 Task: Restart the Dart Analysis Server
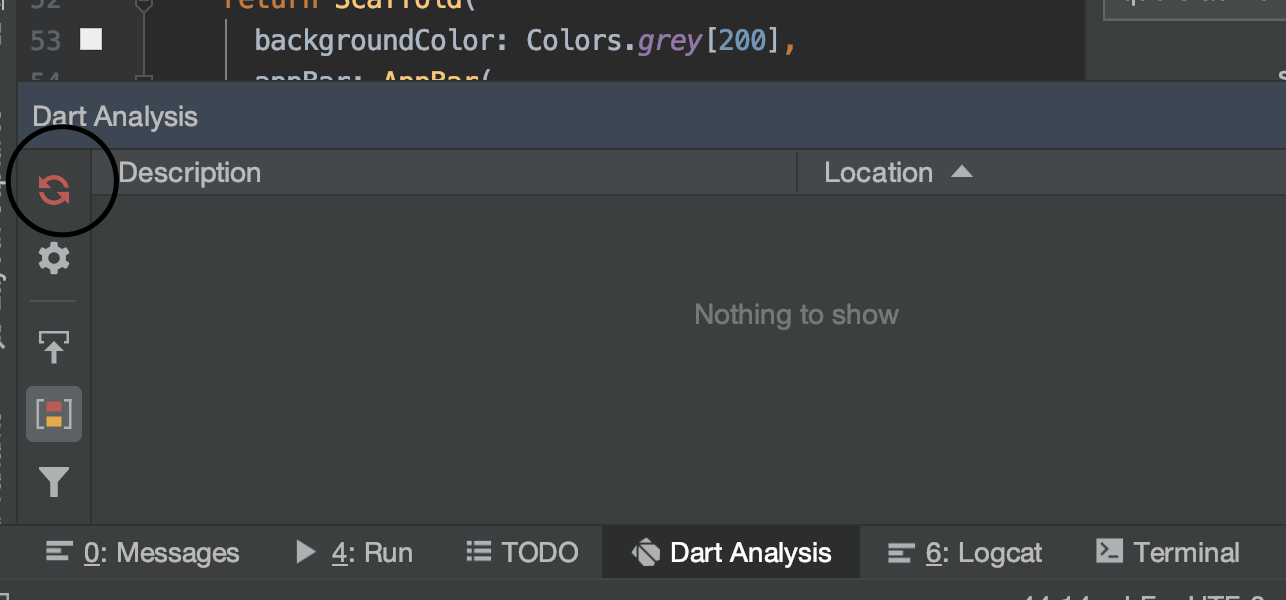pyautogui.click(x=54, y=189)
